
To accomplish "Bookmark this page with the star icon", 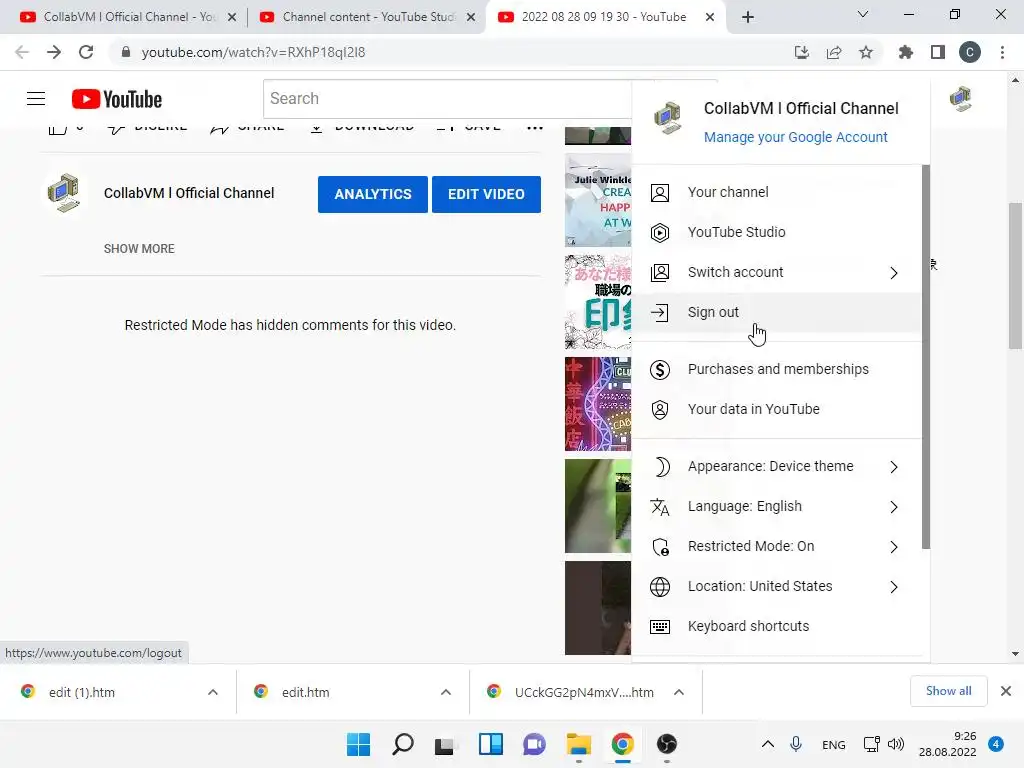I will [866, 52].
